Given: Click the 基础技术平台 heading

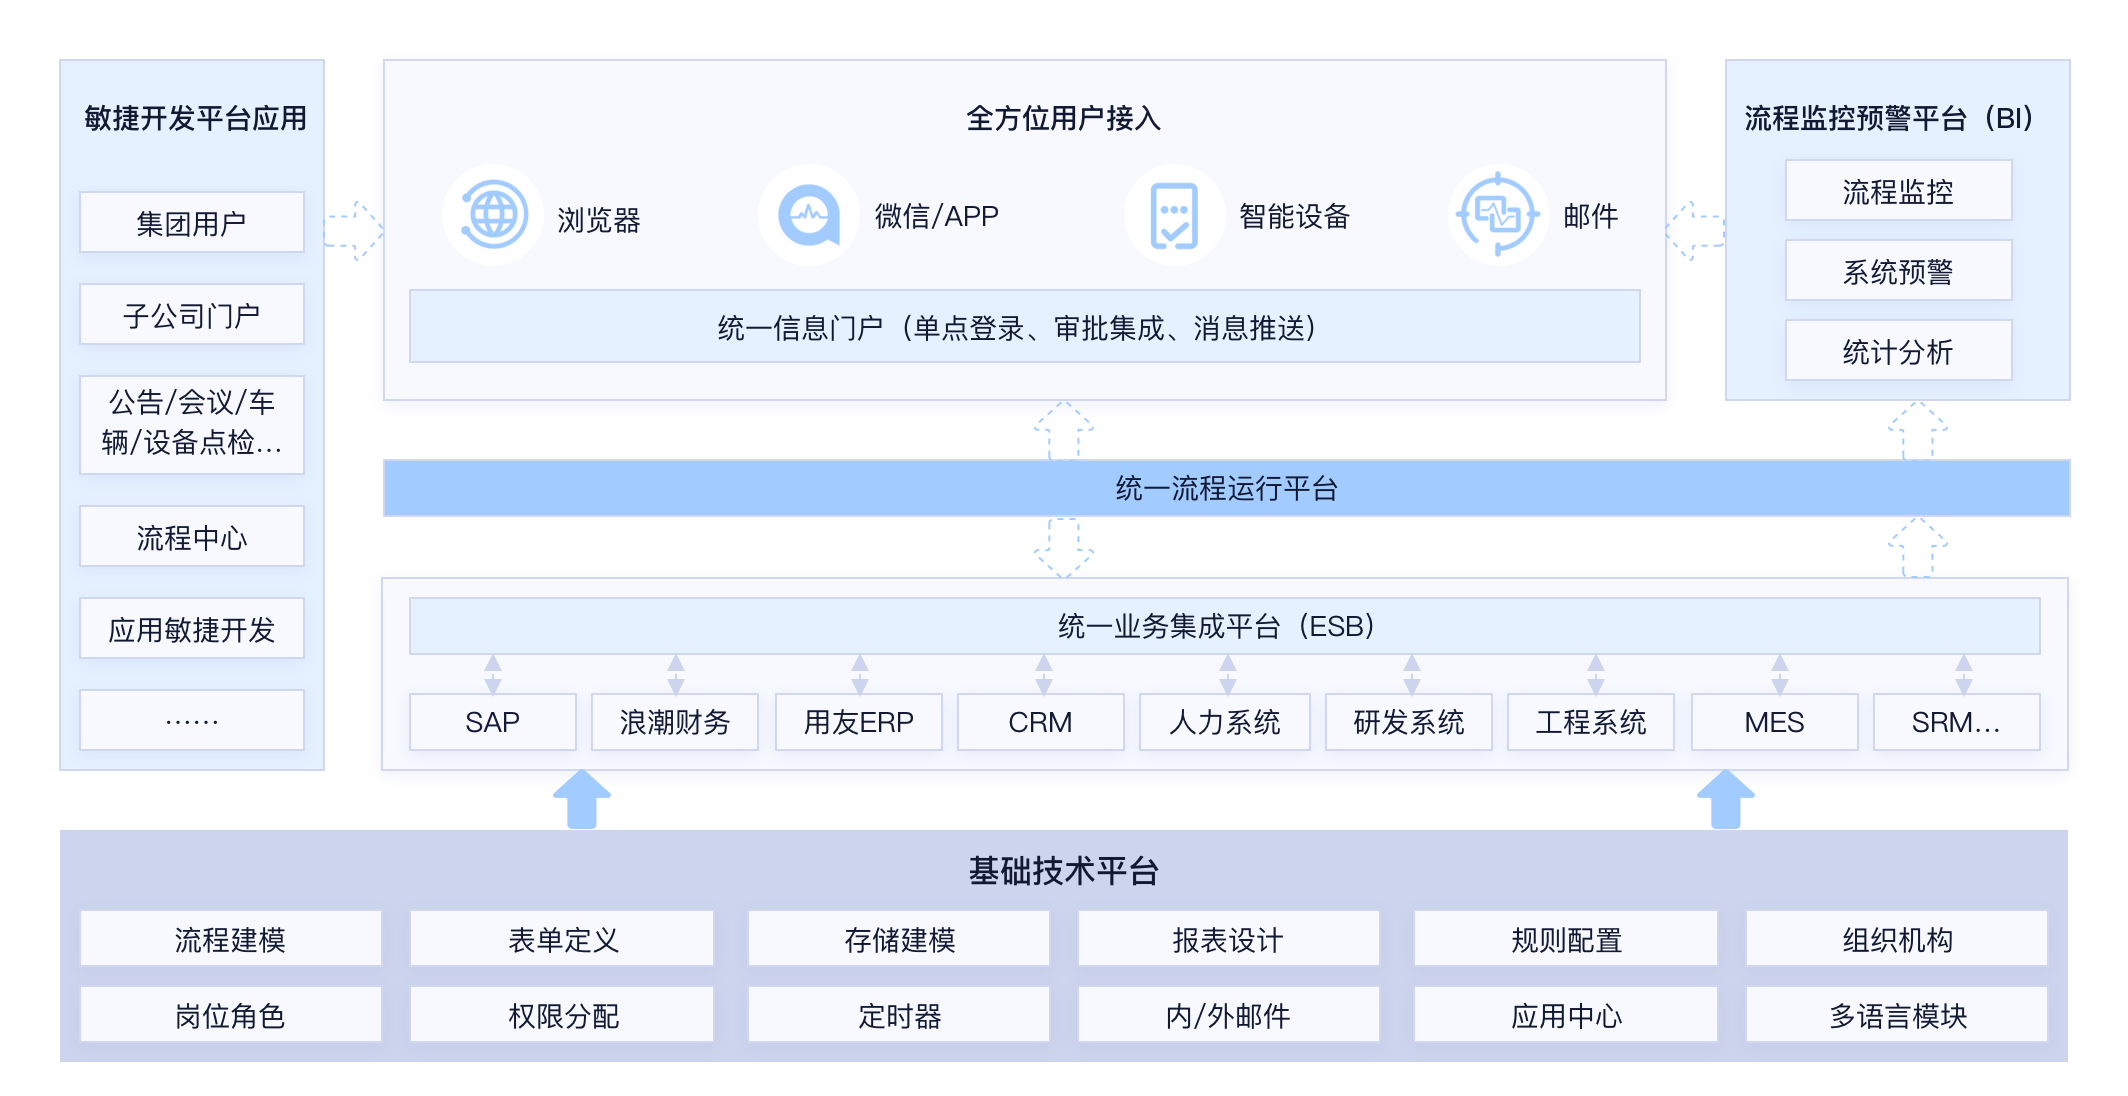Looking at the screenshot, I should click(1063, 870).
